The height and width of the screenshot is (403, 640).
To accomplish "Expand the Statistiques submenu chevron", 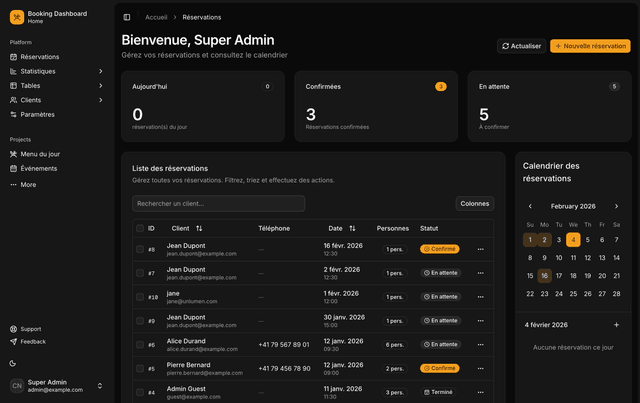I will (x=100, y=71).
